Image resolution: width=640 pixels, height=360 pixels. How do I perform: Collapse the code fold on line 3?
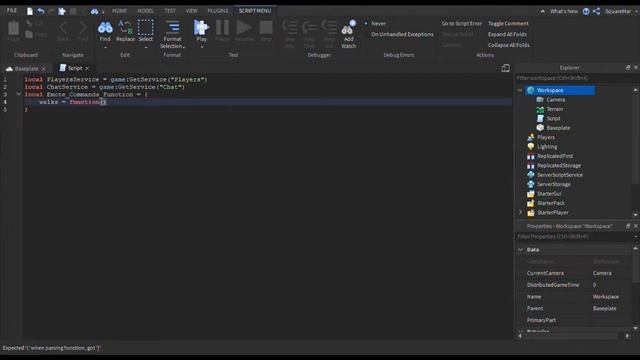pyautogui.click(x=18, y=94)
